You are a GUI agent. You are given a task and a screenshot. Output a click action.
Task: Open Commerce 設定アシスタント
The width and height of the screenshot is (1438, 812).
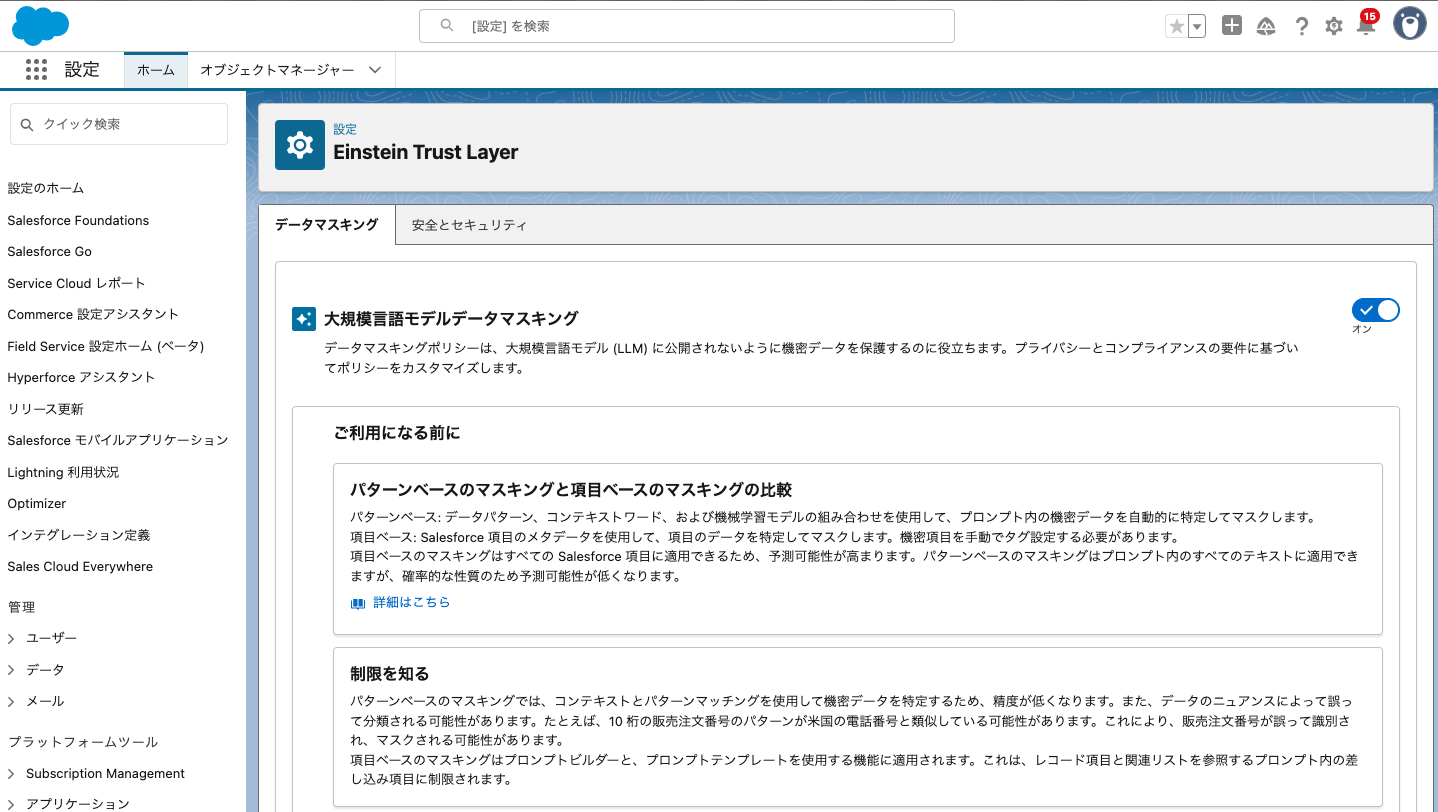[93, 314]
